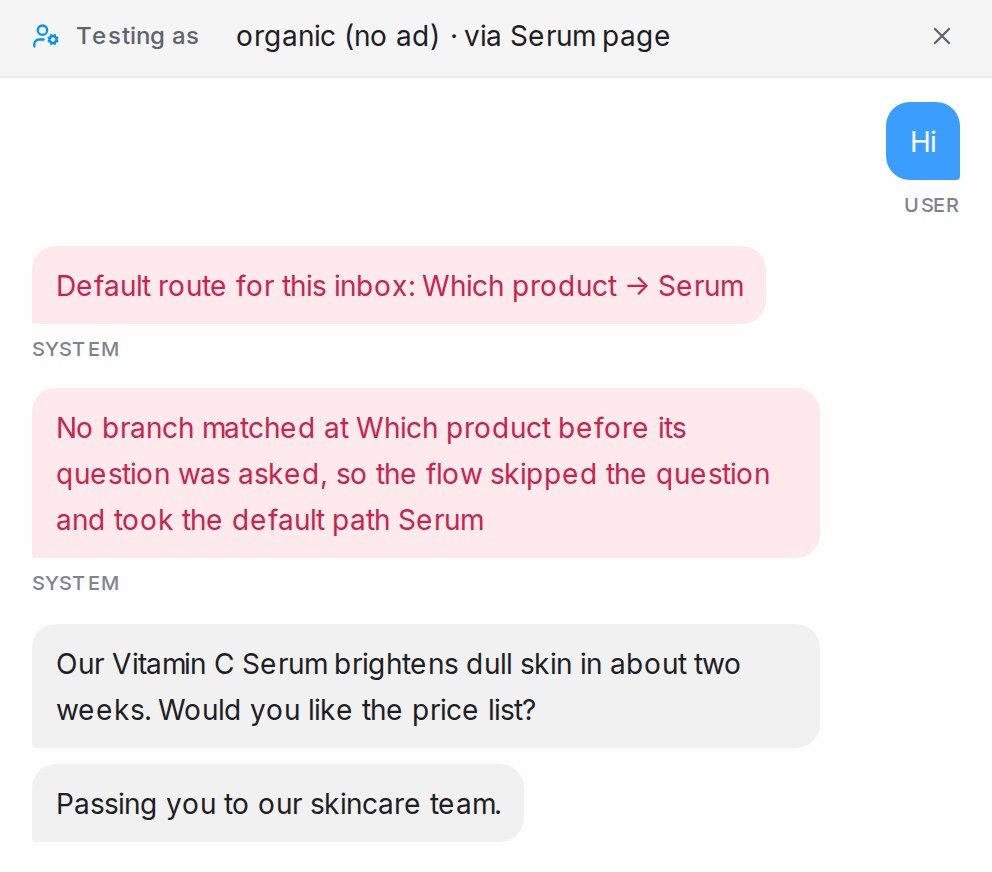Open the "organic (no ad)" persona selector

pyautogui.click(x=337, y=36)
